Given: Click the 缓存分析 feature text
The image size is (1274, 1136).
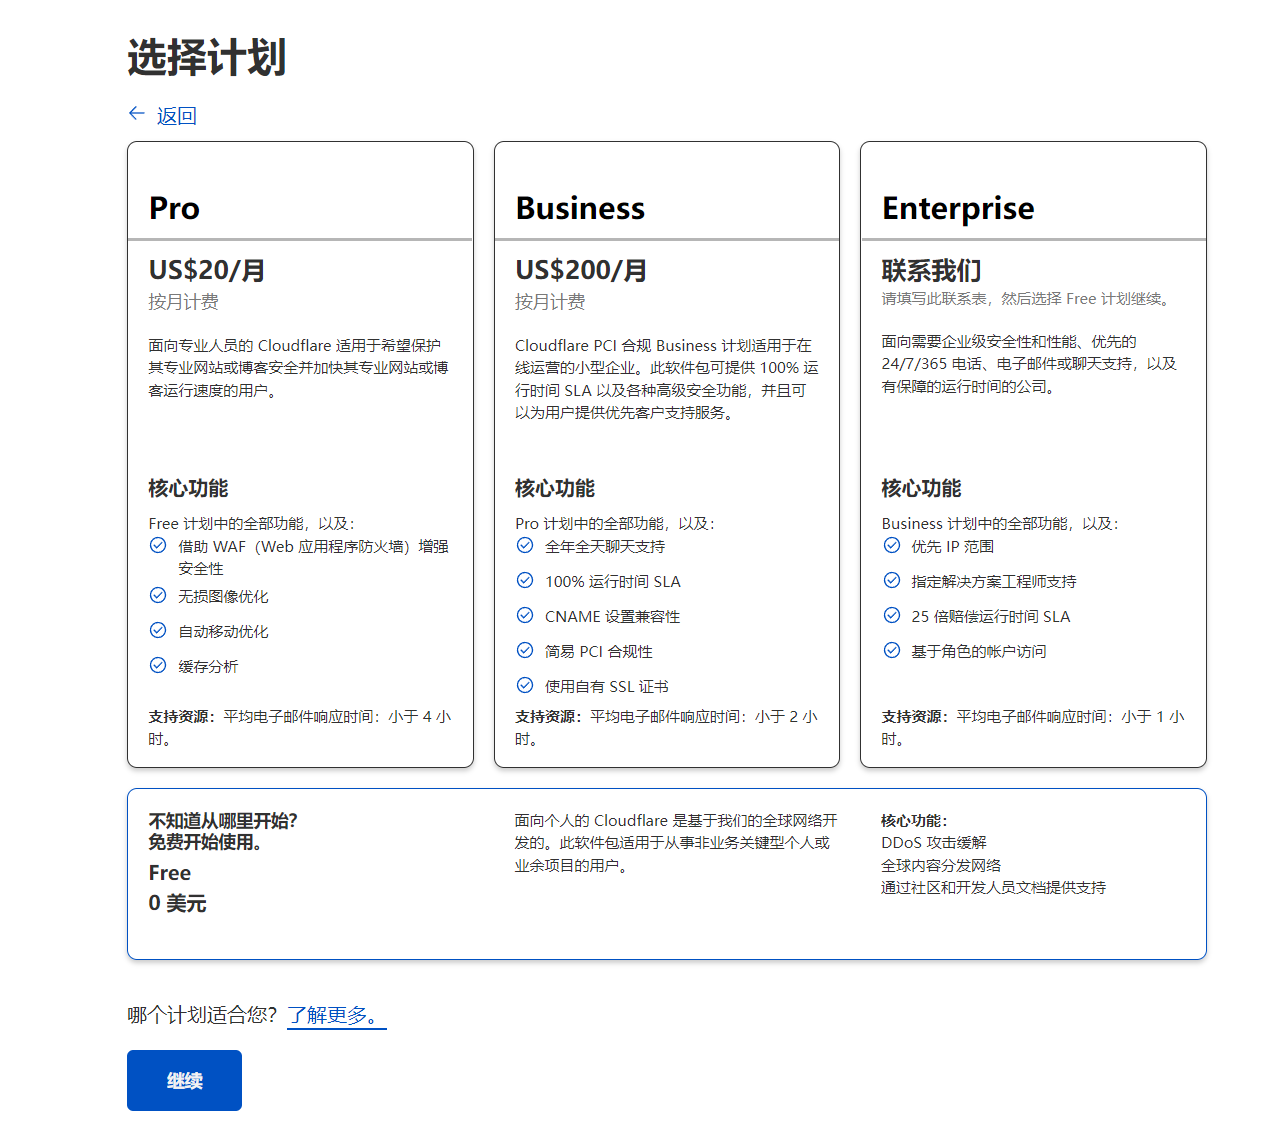Looking at the screenshot, I should [208, 666].
